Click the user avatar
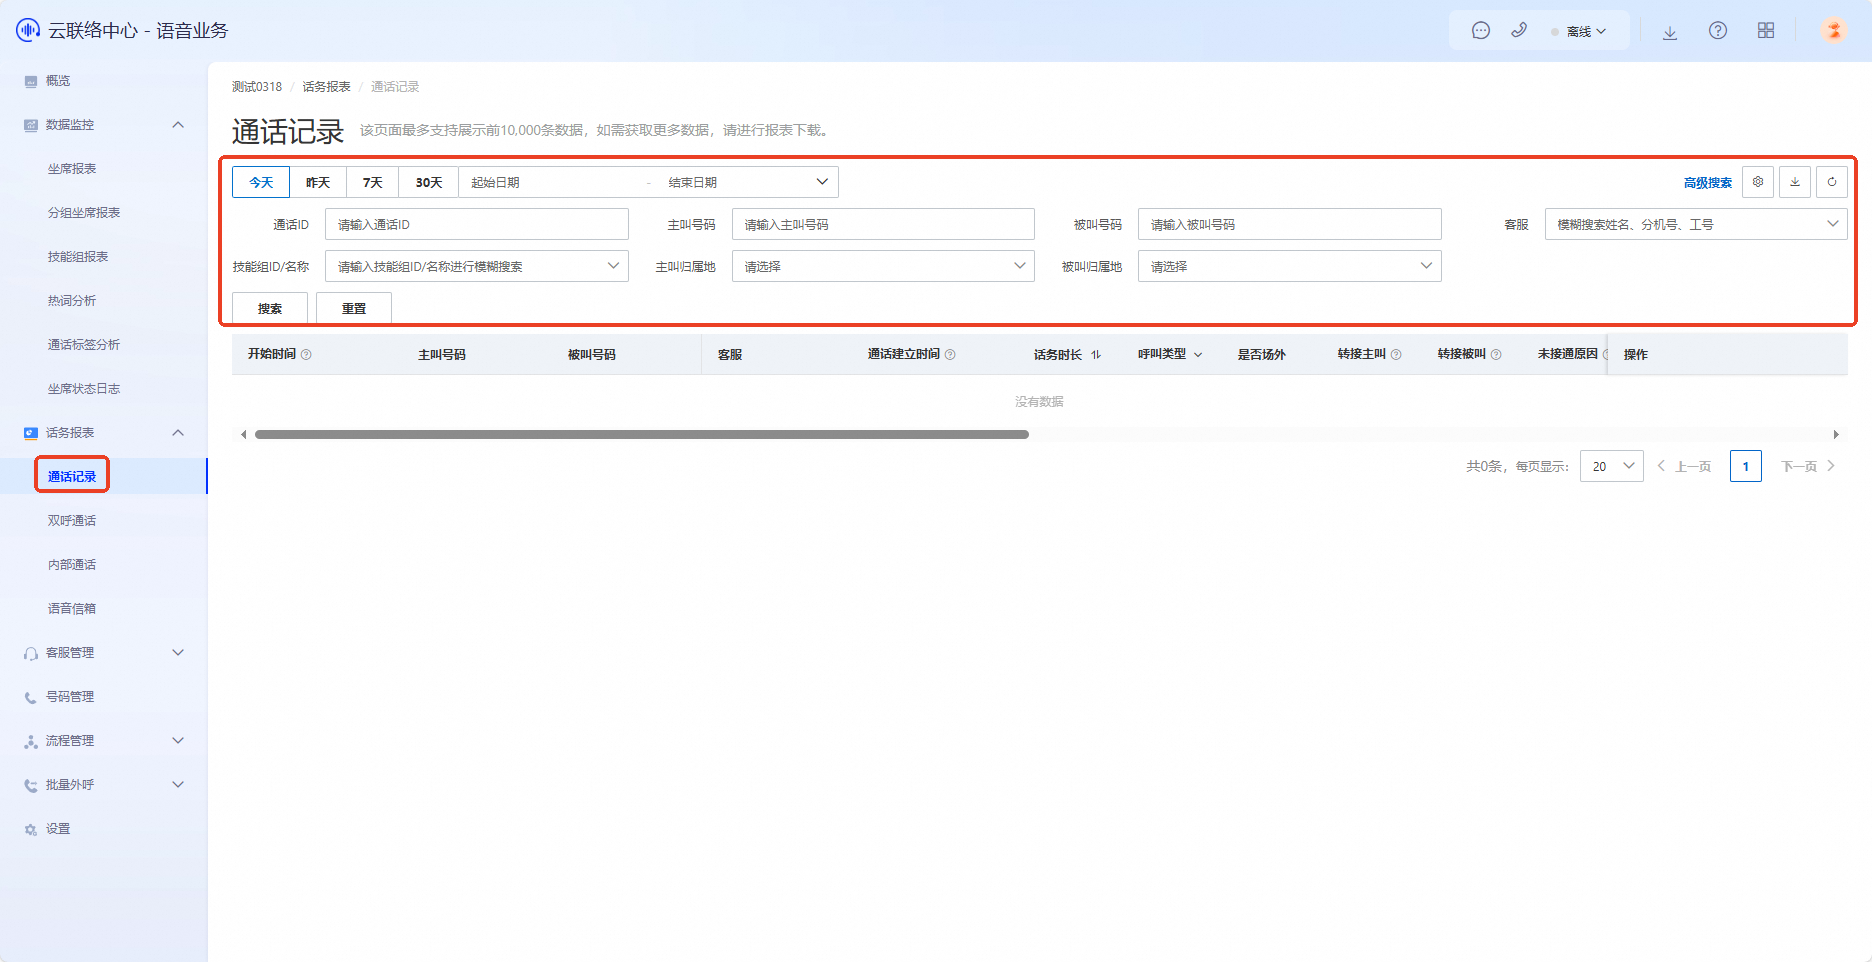The width and height of the screenshot is (1872, 962). pos(1834,31)
